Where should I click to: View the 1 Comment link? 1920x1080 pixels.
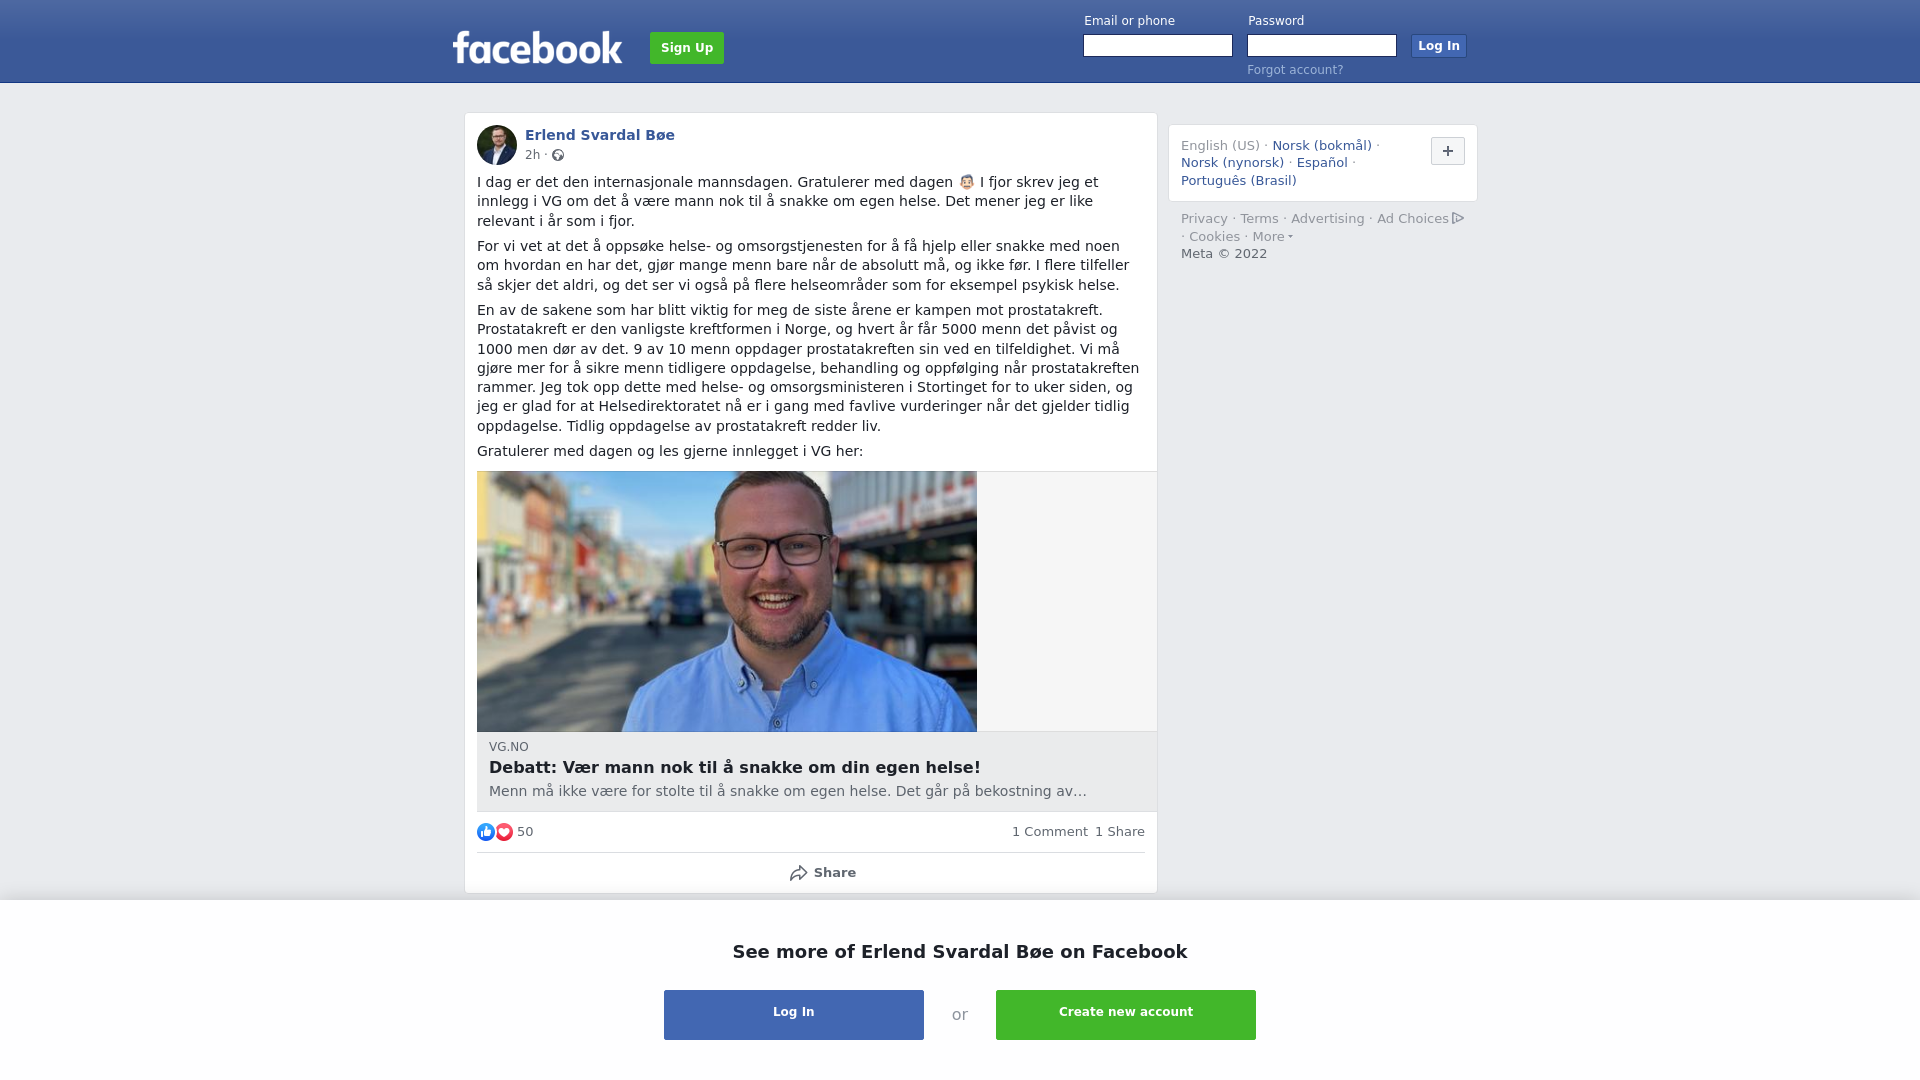pyautogui.click(x=1049, y=832)
